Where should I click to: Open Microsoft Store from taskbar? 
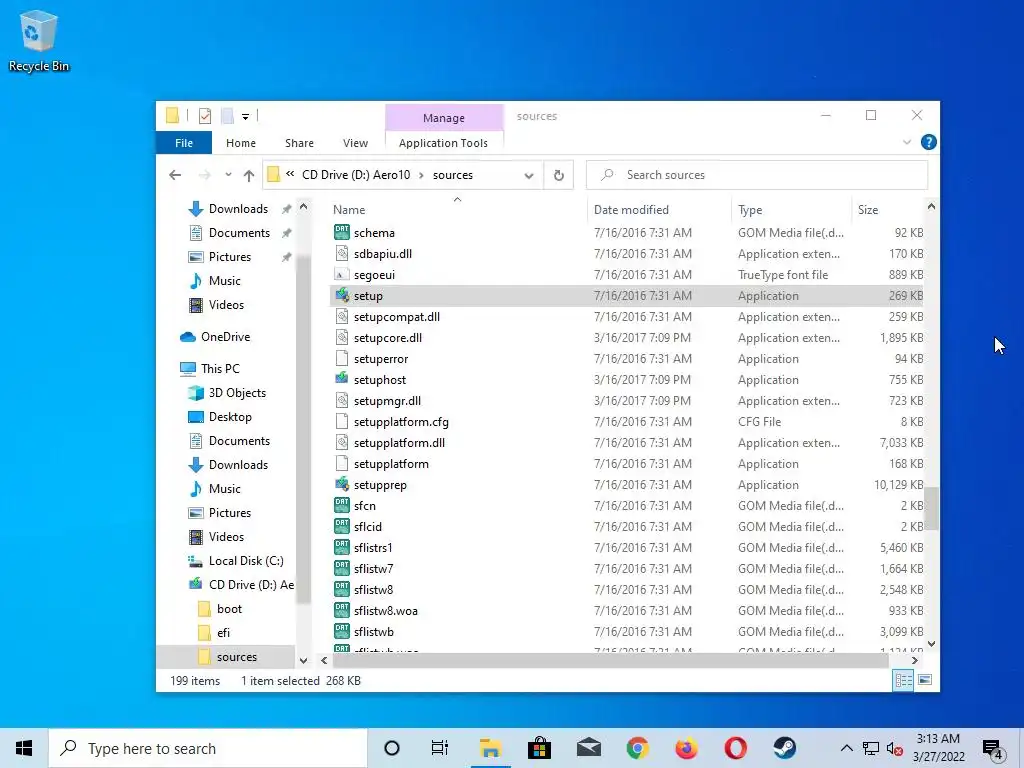point(539,748)
